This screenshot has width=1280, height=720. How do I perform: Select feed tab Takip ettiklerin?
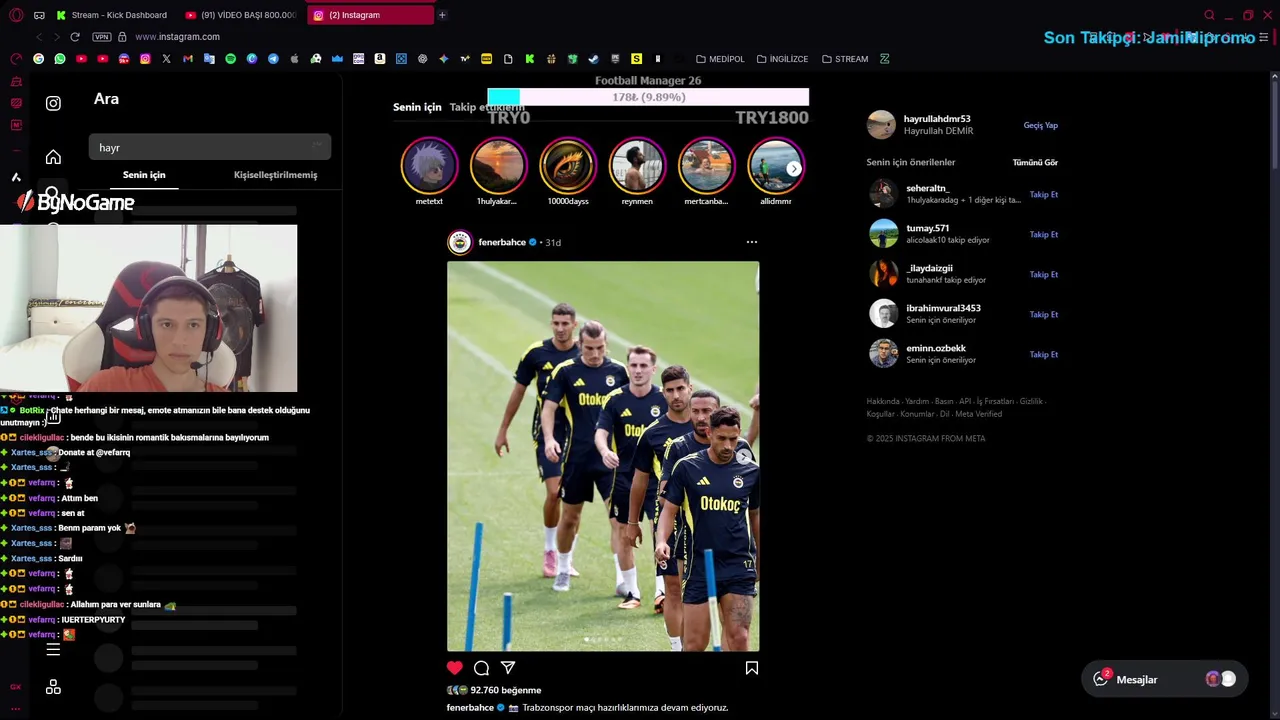click(x=486, y=107)
